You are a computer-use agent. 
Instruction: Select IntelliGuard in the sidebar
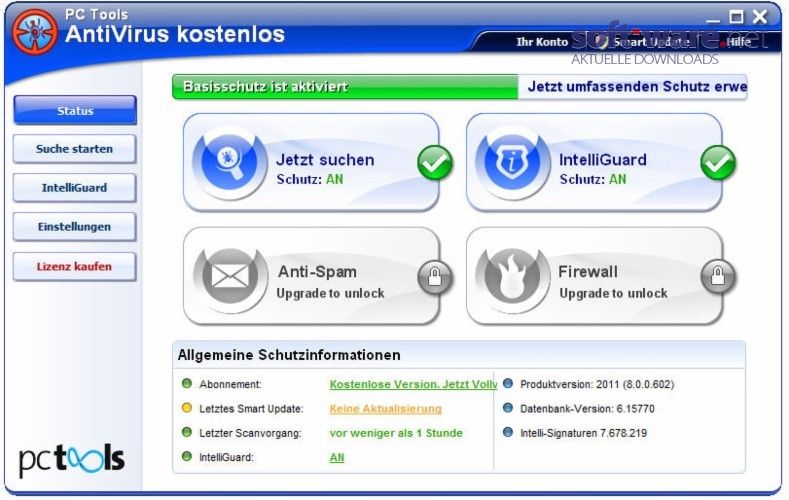coord(74,188)
